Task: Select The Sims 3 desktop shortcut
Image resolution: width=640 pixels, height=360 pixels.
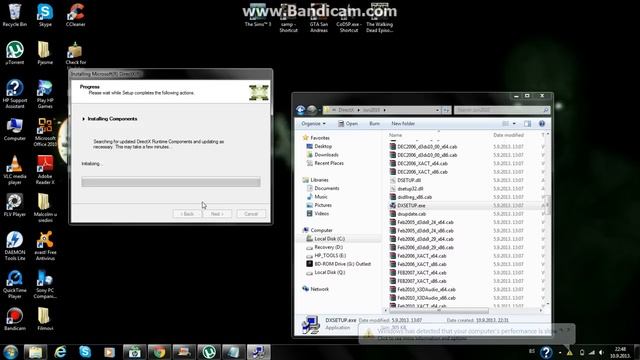Action: click(x=258, y=16)
